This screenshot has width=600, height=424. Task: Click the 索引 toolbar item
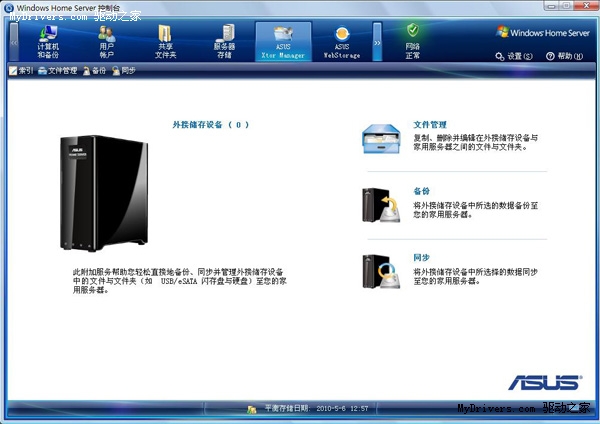[21, 70]
